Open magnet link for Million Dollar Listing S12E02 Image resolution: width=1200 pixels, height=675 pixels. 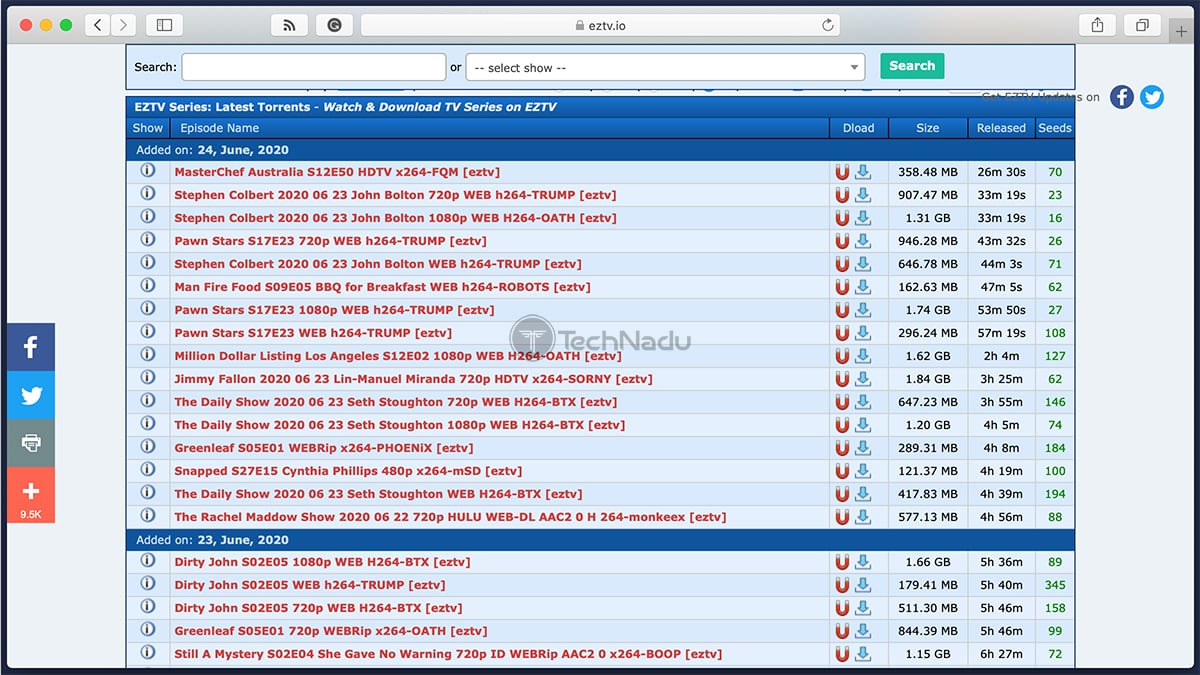point(842,356)
